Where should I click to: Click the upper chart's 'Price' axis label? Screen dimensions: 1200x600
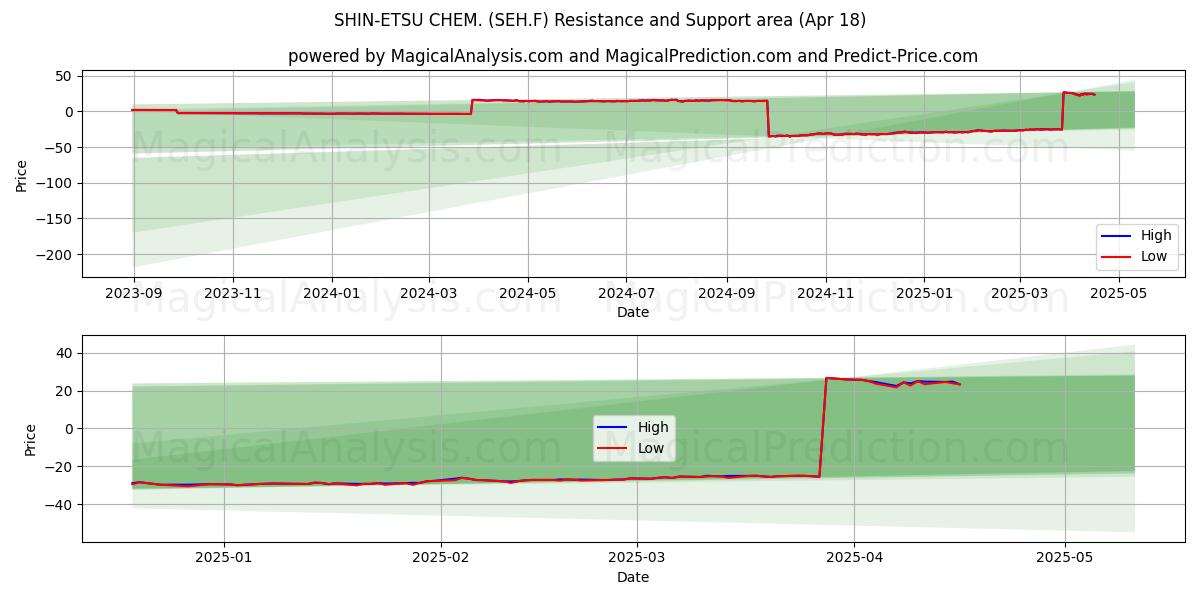[x=22, y=174]
